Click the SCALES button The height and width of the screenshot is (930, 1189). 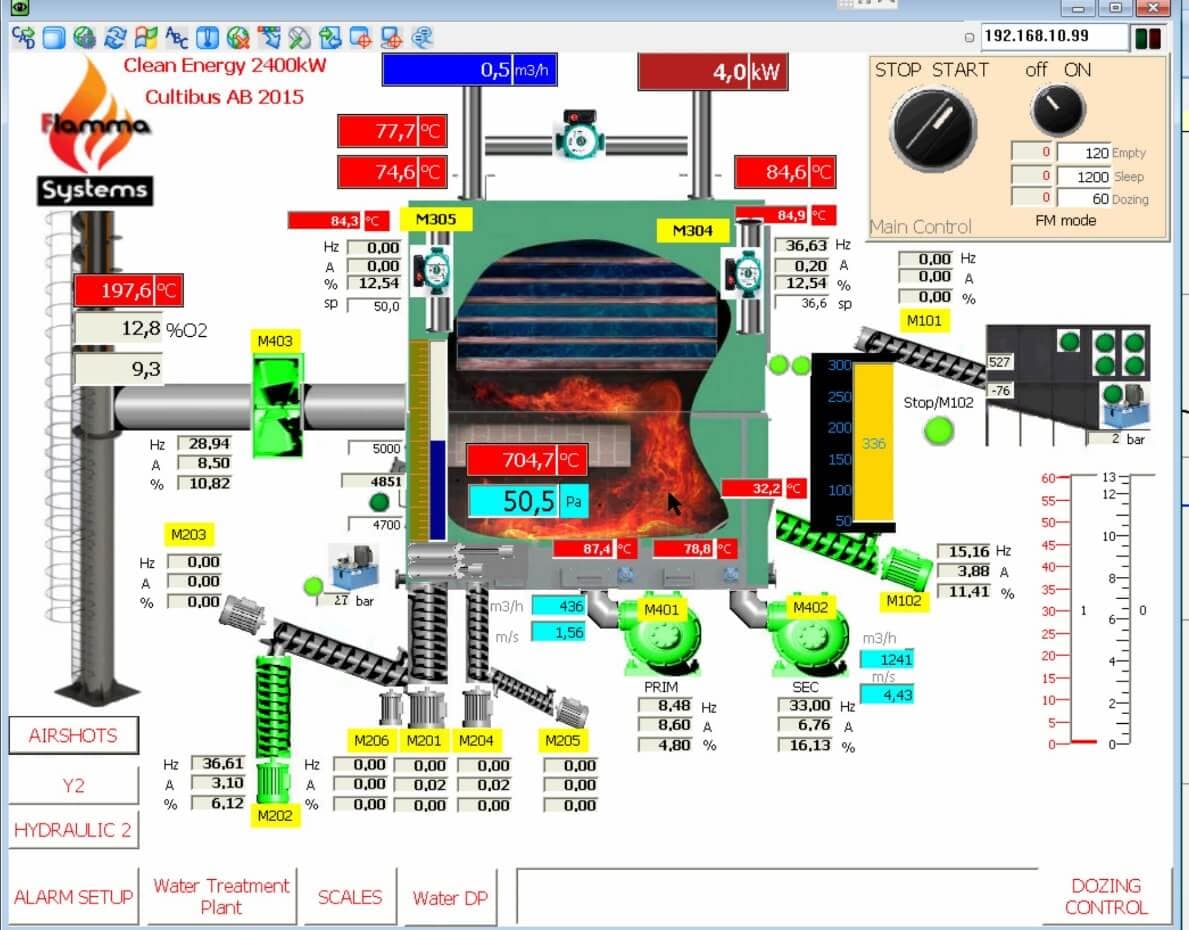click(x=350, y=897)
